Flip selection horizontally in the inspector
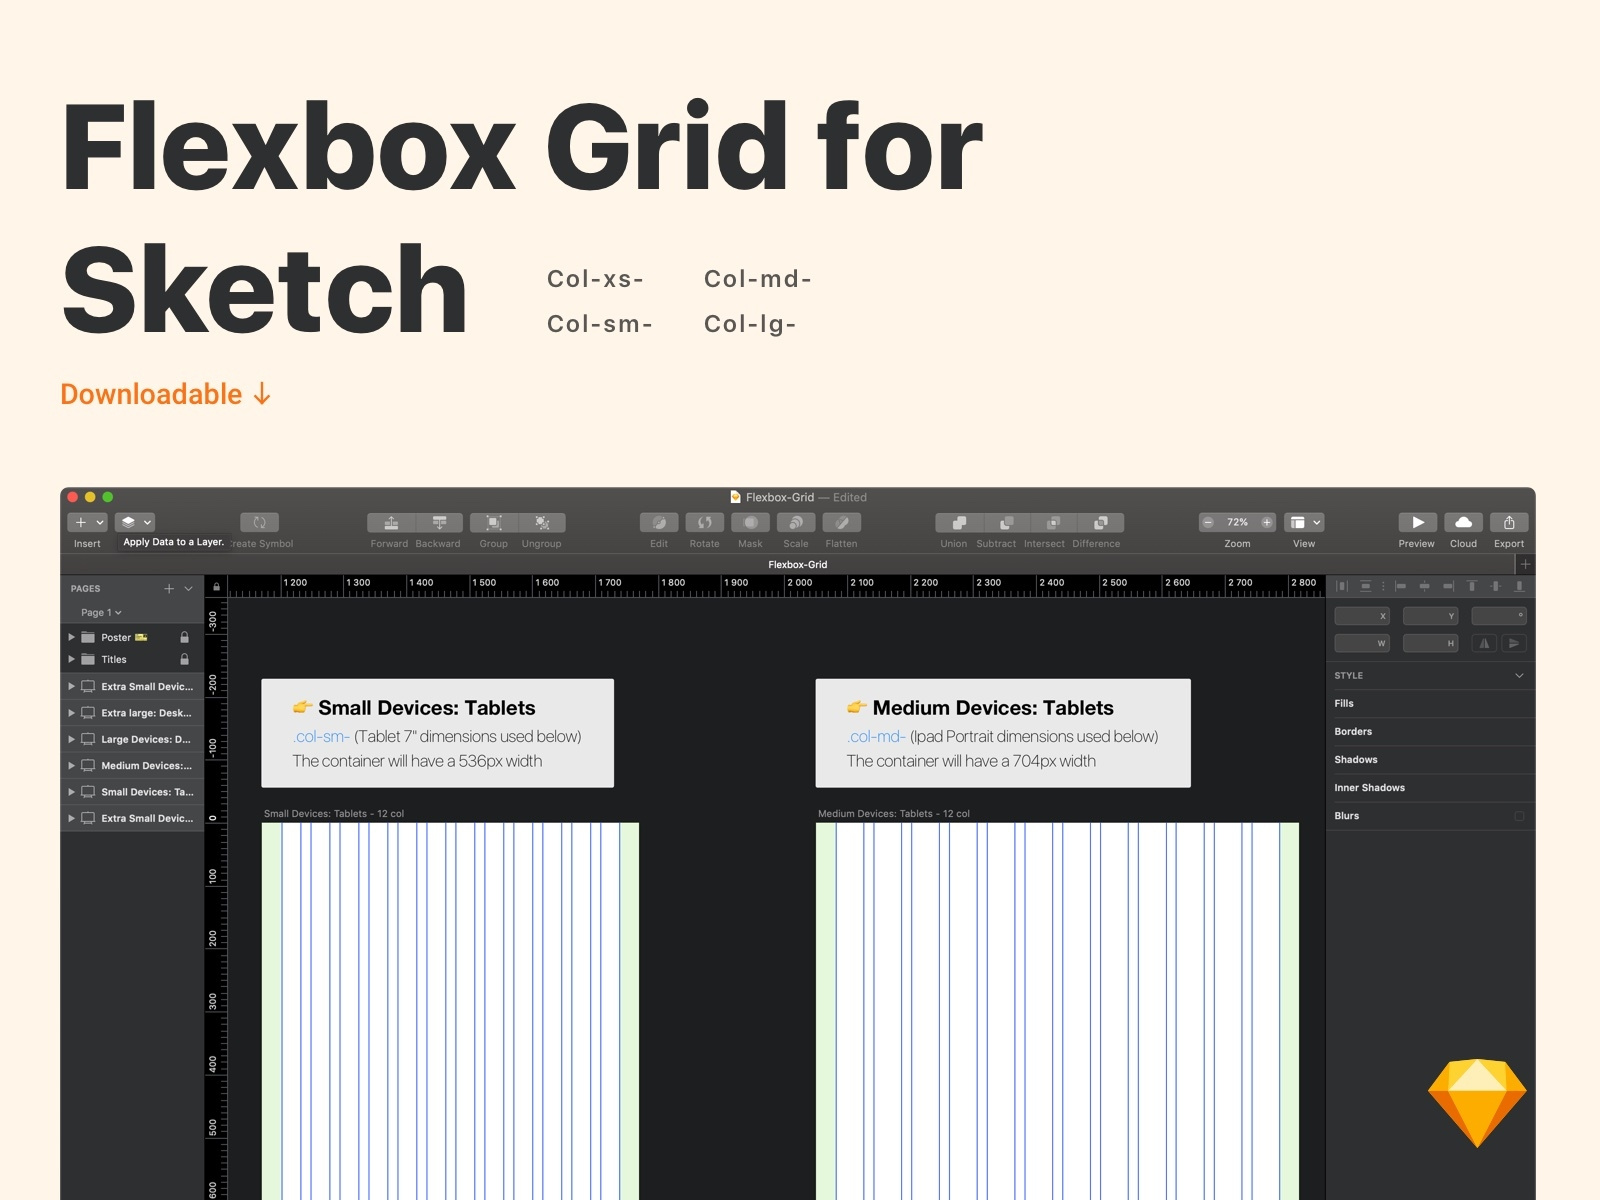 tap(1484, 643)
